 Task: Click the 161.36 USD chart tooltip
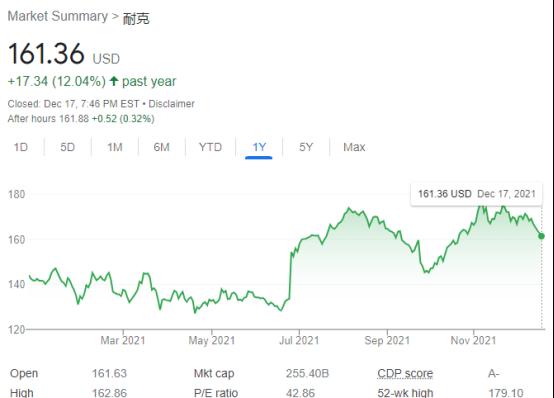pyautogui.click(x=477, y=194)
